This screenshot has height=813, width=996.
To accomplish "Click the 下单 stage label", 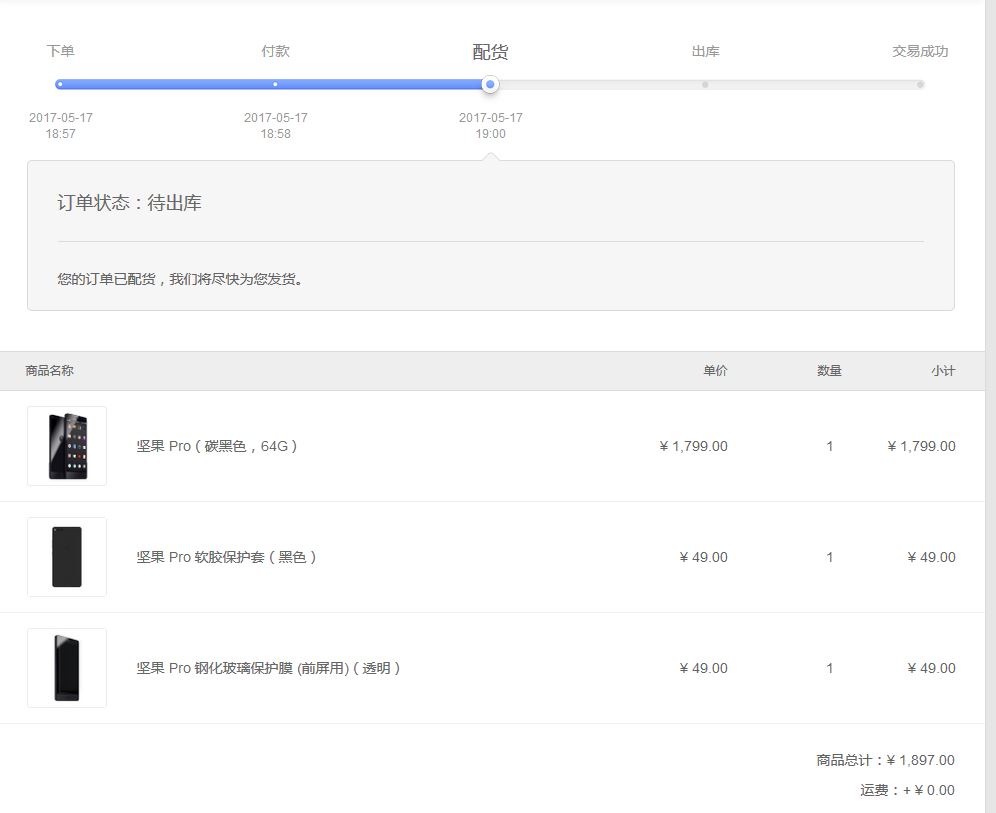I will [60, 51].
